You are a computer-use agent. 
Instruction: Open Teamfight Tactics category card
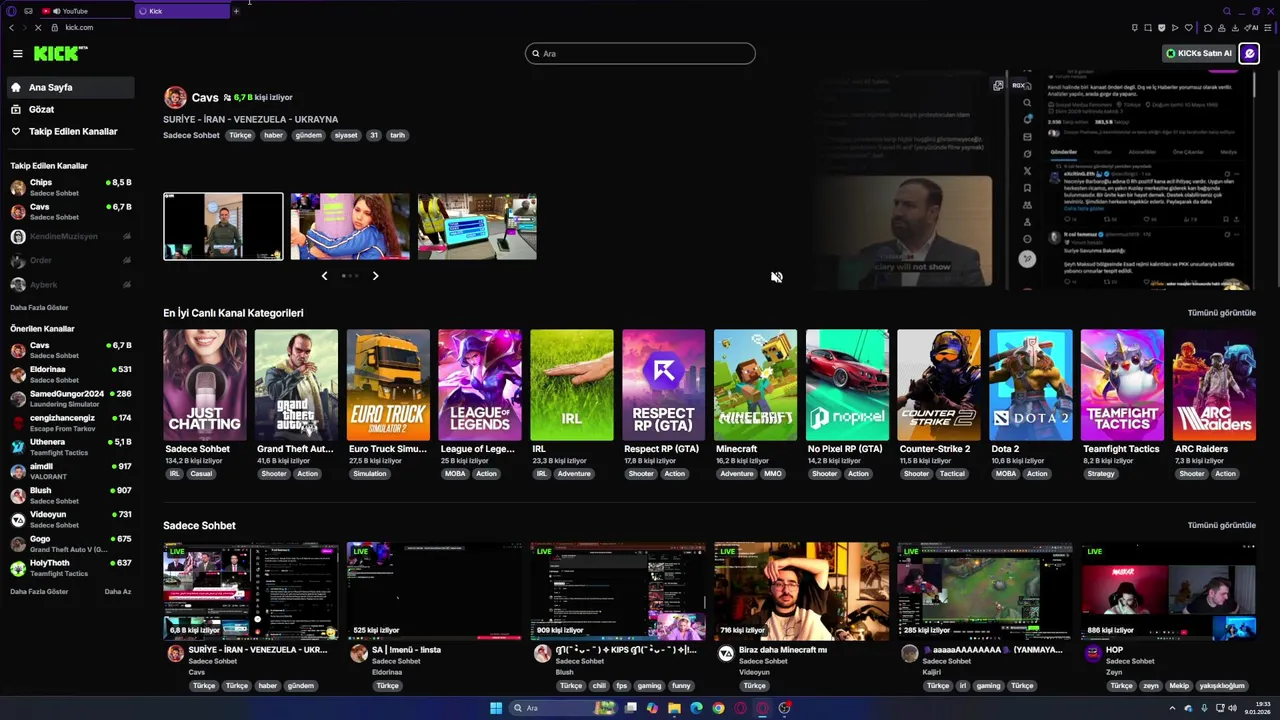pos(1122,385)
